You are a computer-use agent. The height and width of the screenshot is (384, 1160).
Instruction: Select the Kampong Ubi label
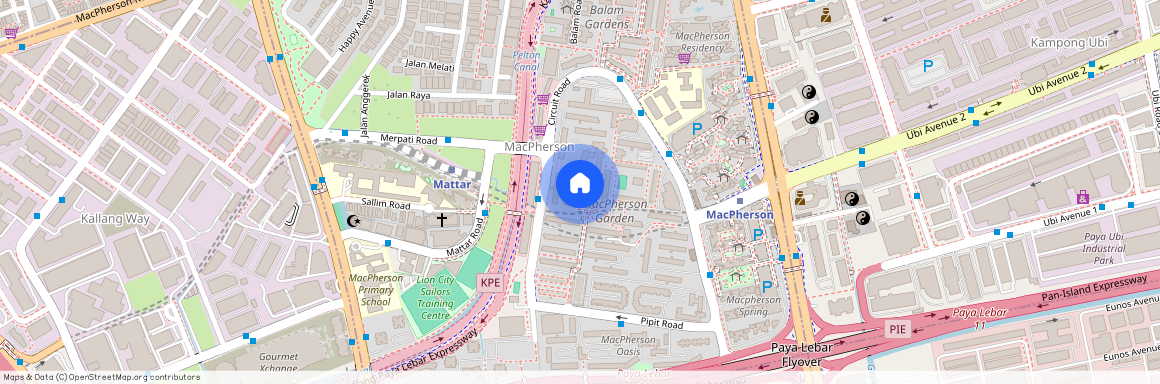point(1070,43)
